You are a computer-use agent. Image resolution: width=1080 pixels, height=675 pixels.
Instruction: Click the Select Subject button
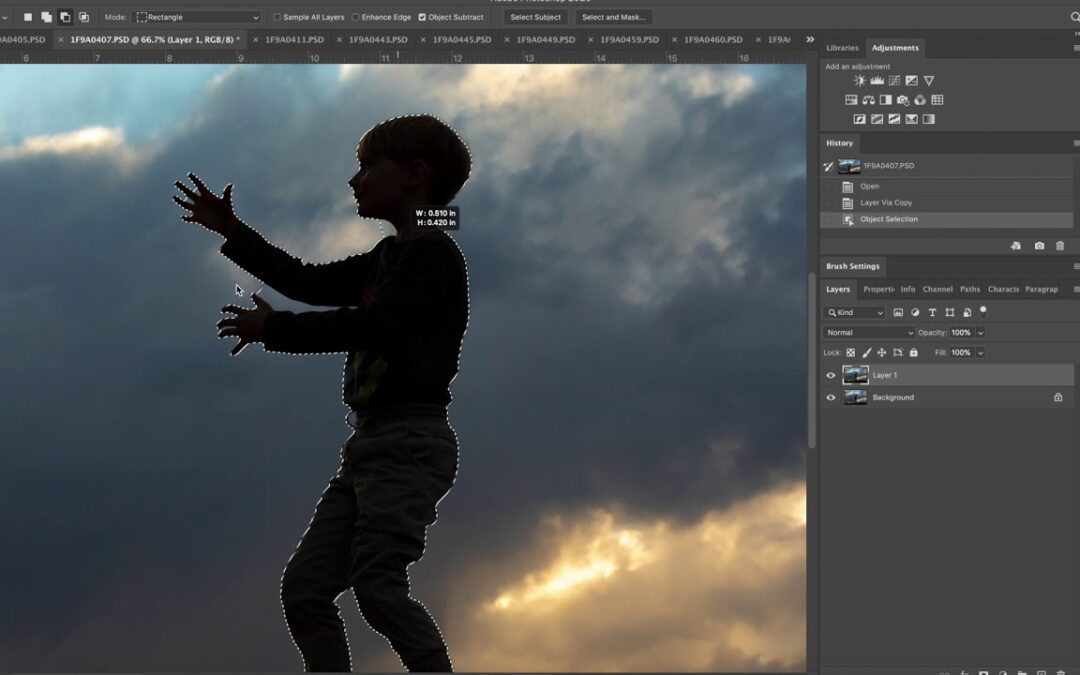pos(536,17)
